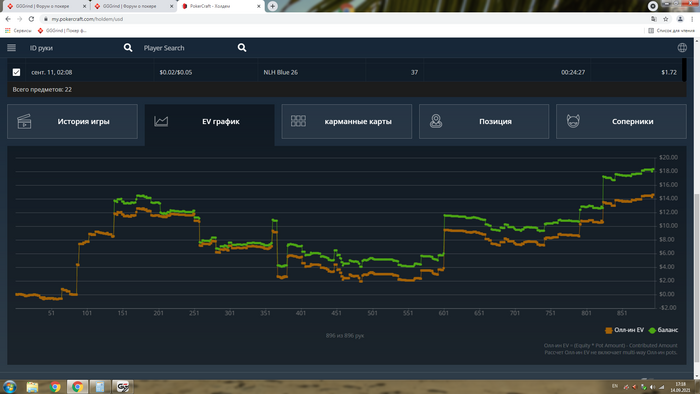Screen dimensions: 700x394
Task: Click the magnifier next to ID руки
Action: [x=128, y=48]
